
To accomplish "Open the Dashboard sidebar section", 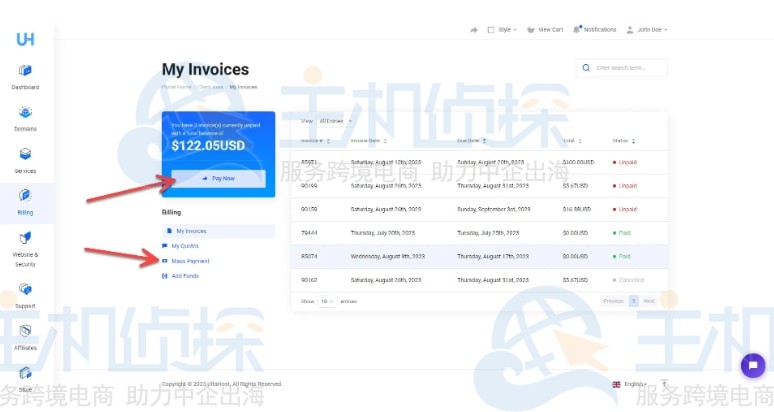I will 25,77.
